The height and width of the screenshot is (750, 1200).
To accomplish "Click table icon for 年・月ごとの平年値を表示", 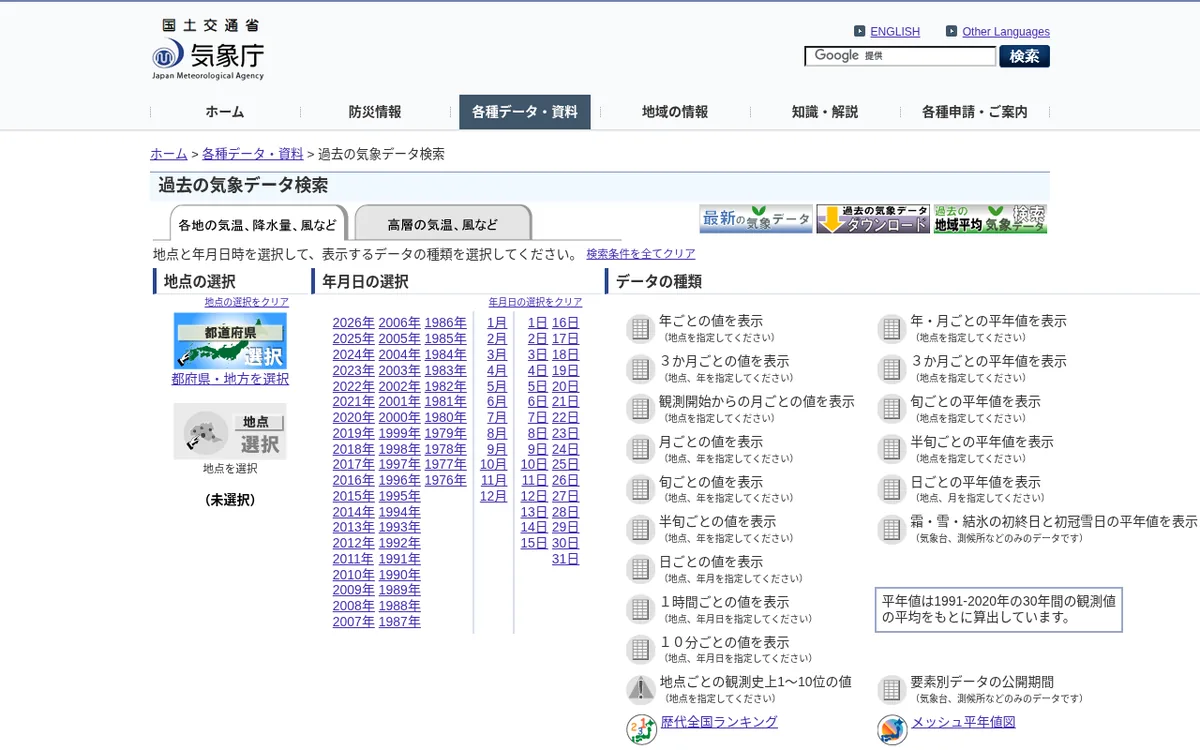I will (891, 328).
